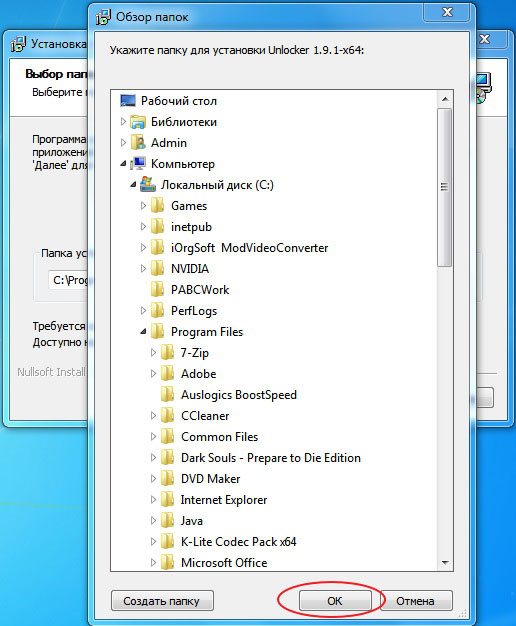Expand the DVD Maker folder node
Image resolution: width=516 pixels, height=626 pixels.
153,478
